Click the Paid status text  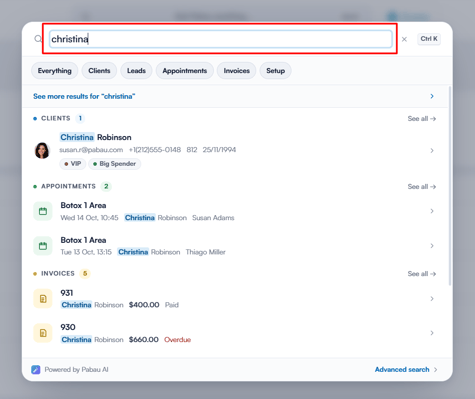point(172,305)
